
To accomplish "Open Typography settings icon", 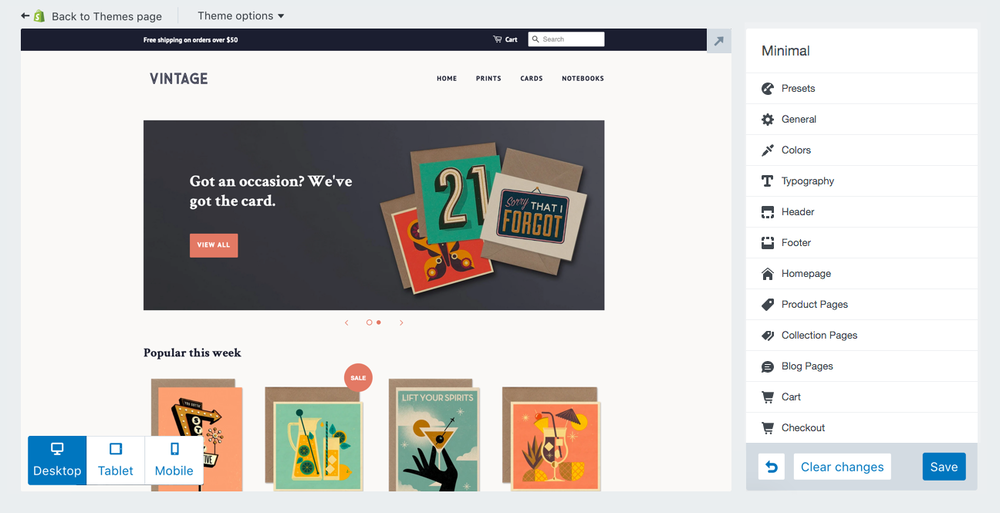I will 768,181.
